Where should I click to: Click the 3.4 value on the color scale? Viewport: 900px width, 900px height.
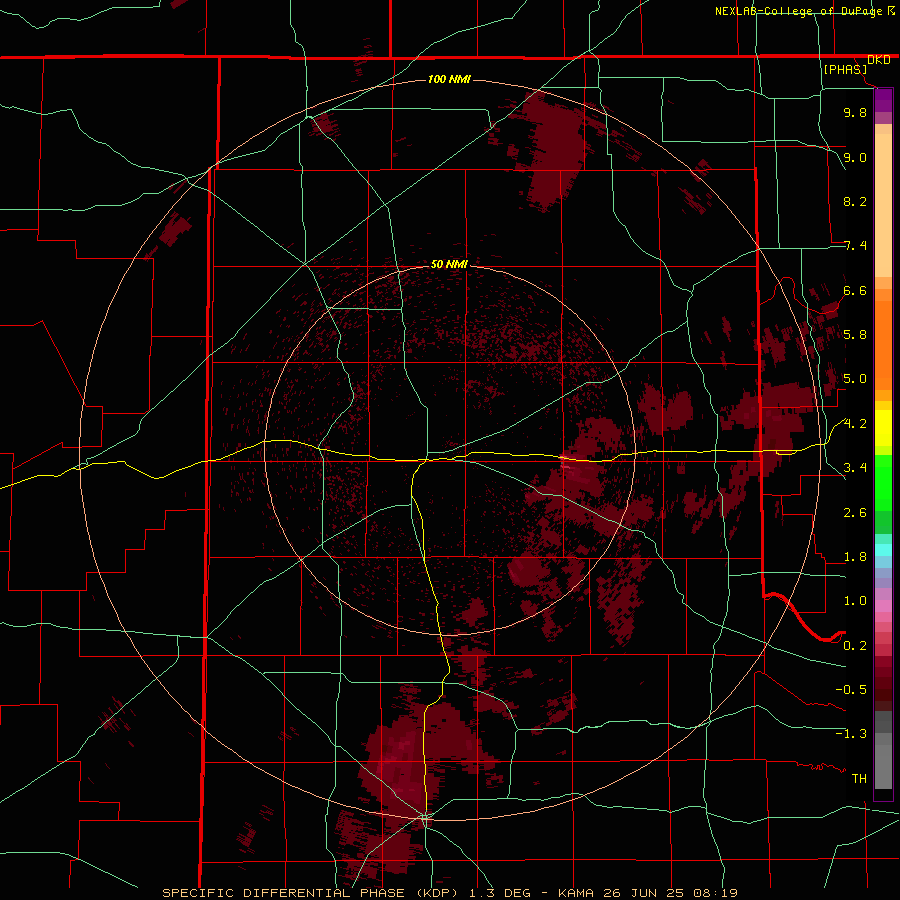pyautogui.click(x=855, y=468)
